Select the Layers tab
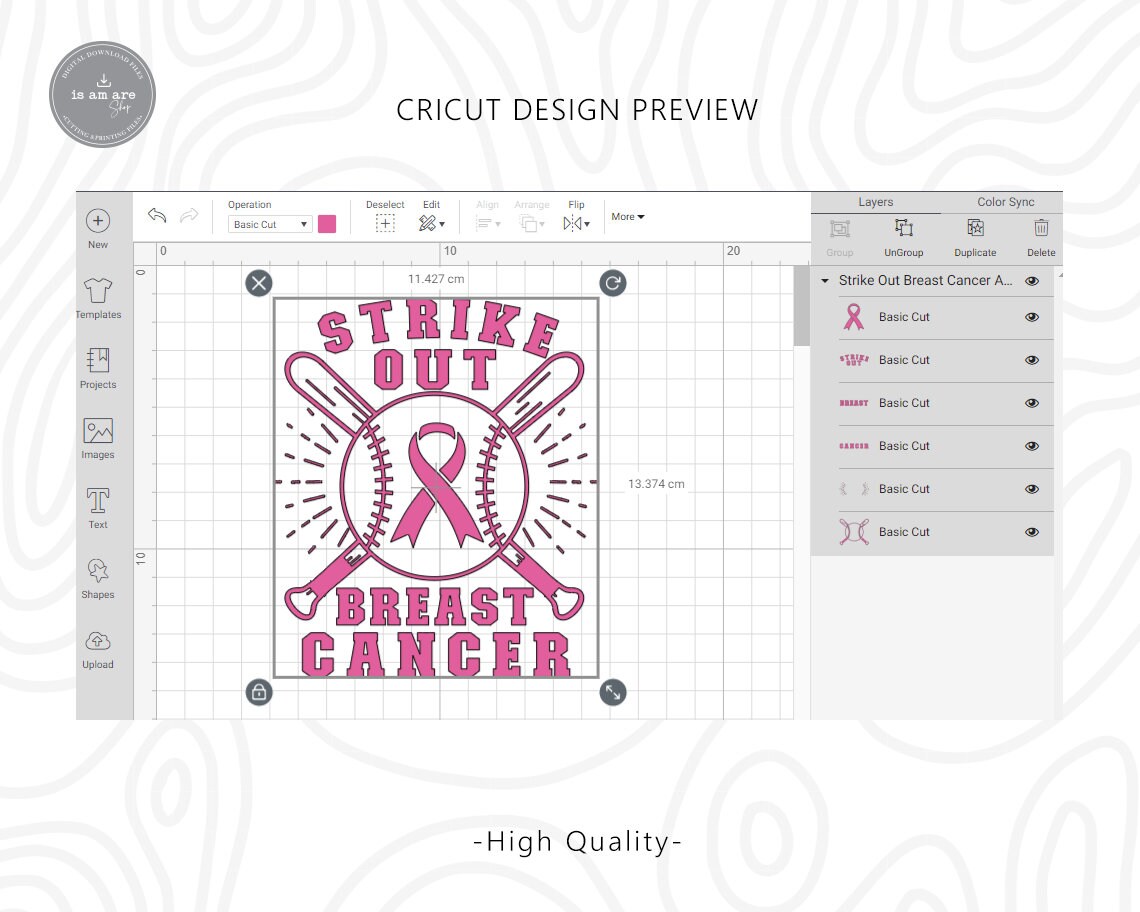1140x912 pixels. tap(875, 202)
